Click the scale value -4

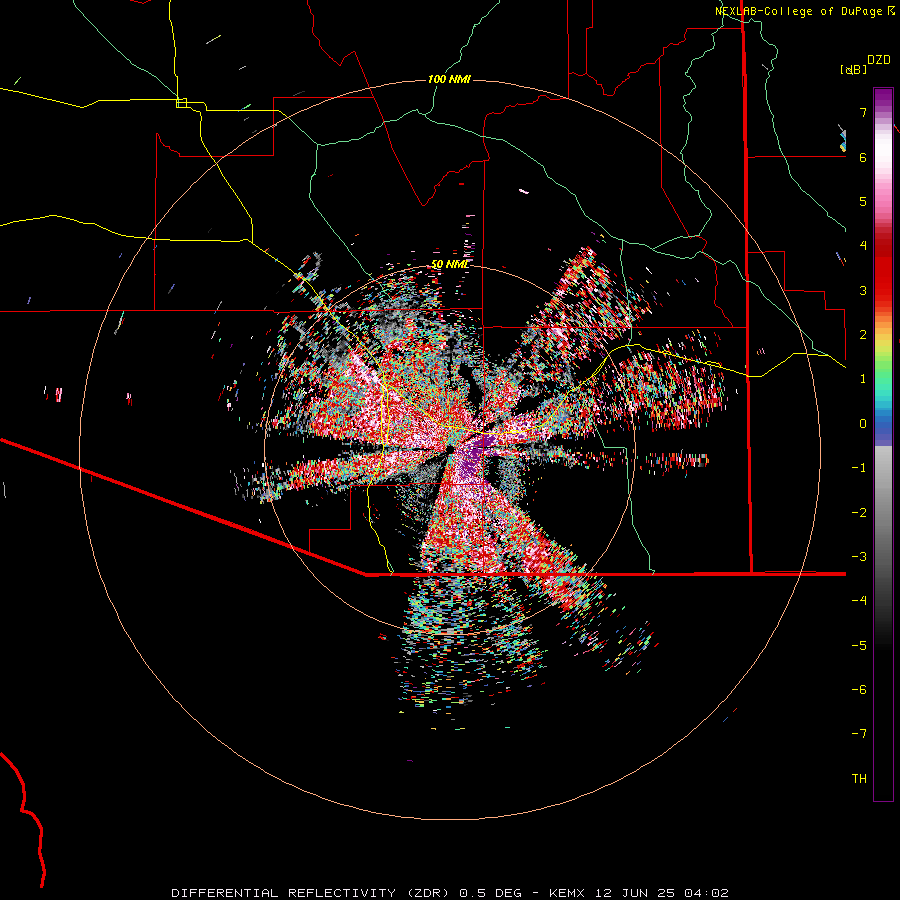[859, 601]
